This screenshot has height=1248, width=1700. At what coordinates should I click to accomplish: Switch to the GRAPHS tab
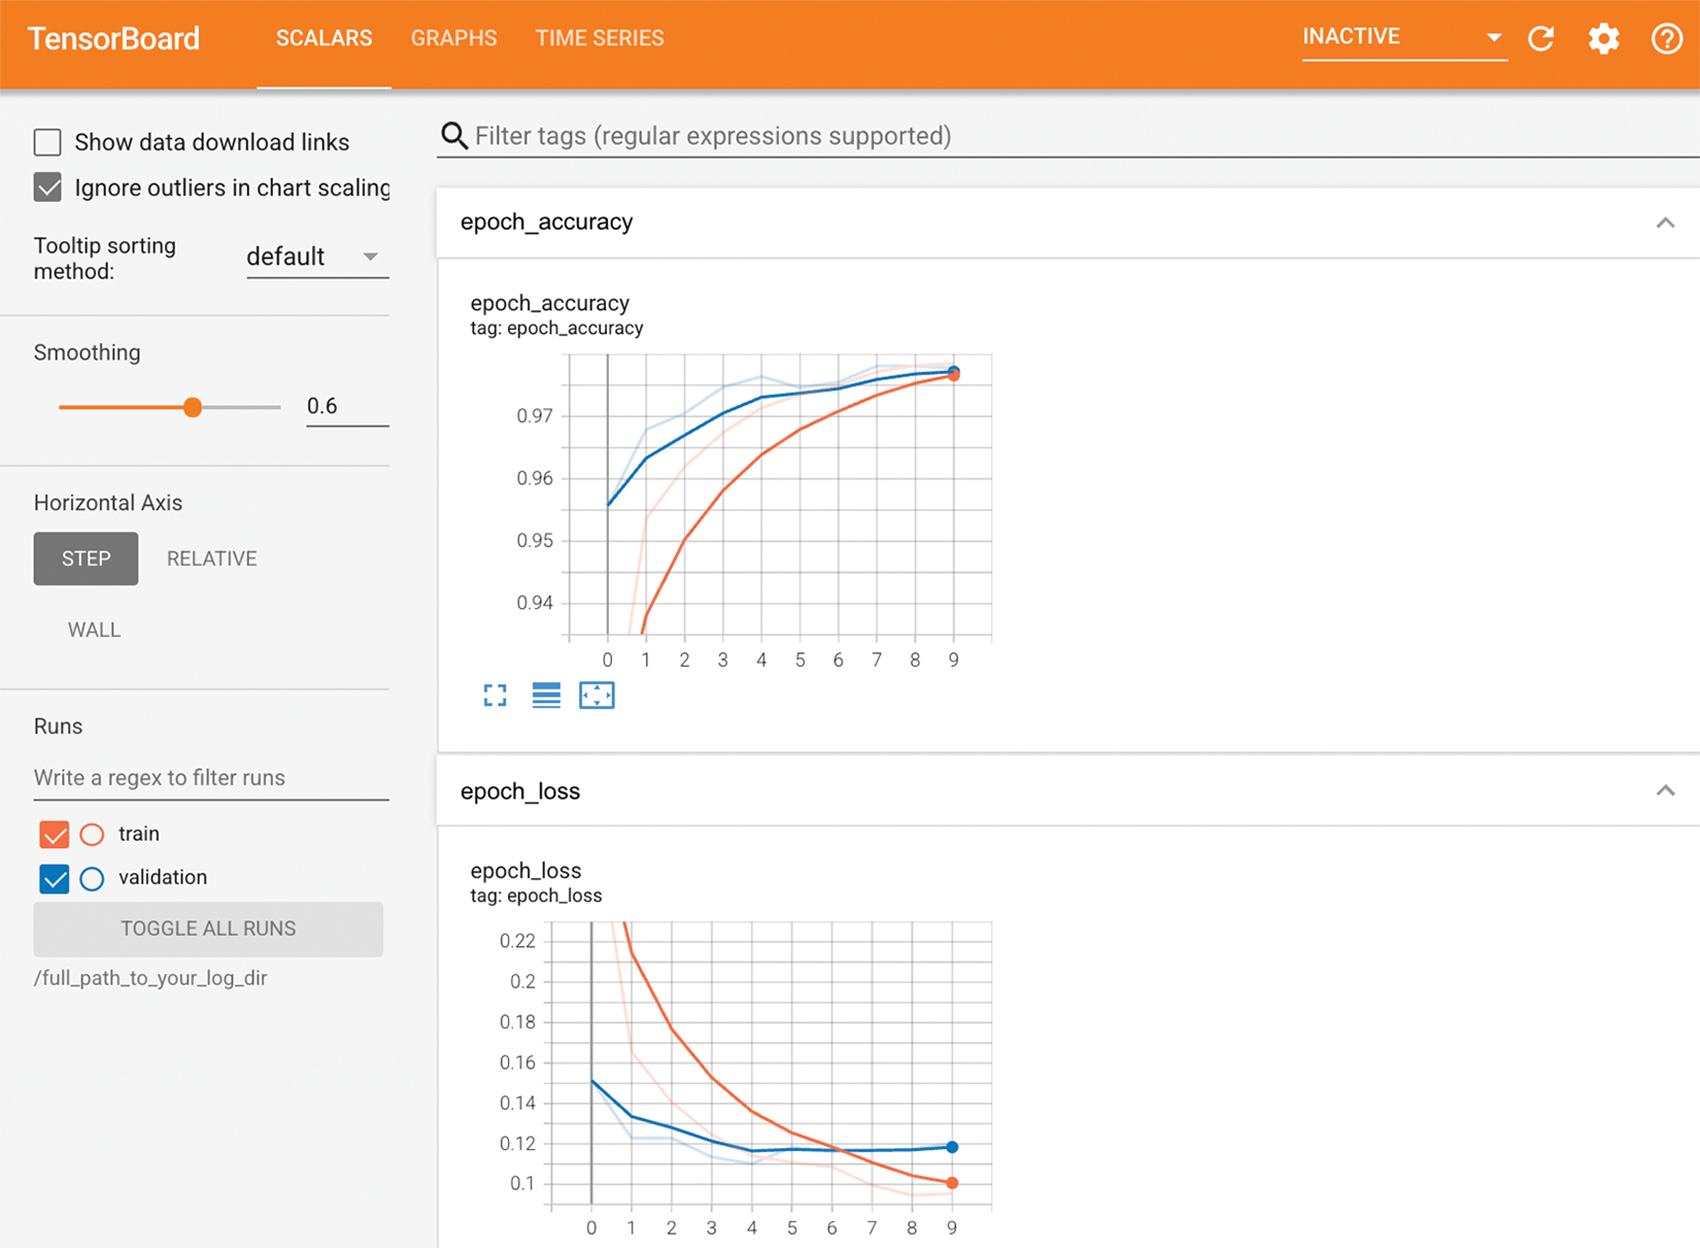[x=453, y=38]
